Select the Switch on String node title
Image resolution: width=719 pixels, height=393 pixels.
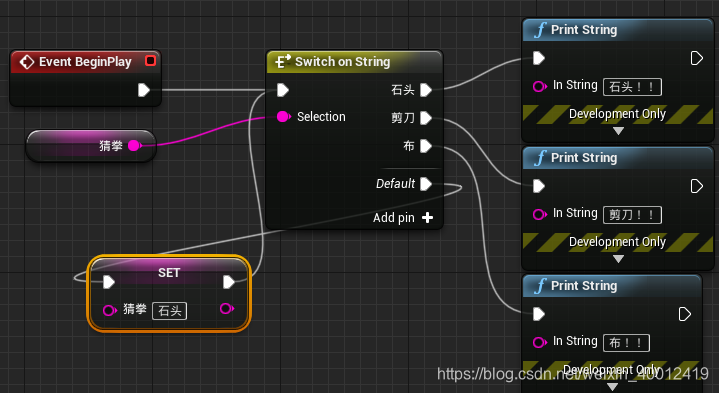[x=343, y=61]
